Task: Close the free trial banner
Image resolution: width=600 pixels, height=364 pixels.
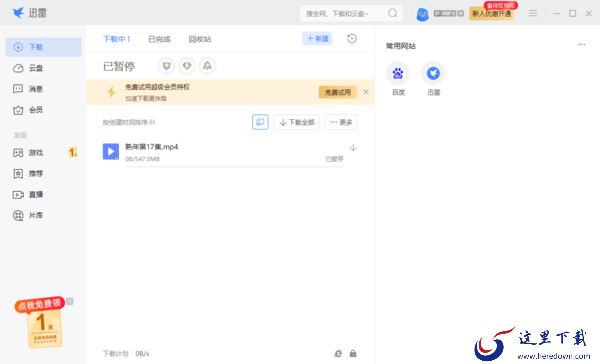Action: pyautogui.click(x=366, y=92)
